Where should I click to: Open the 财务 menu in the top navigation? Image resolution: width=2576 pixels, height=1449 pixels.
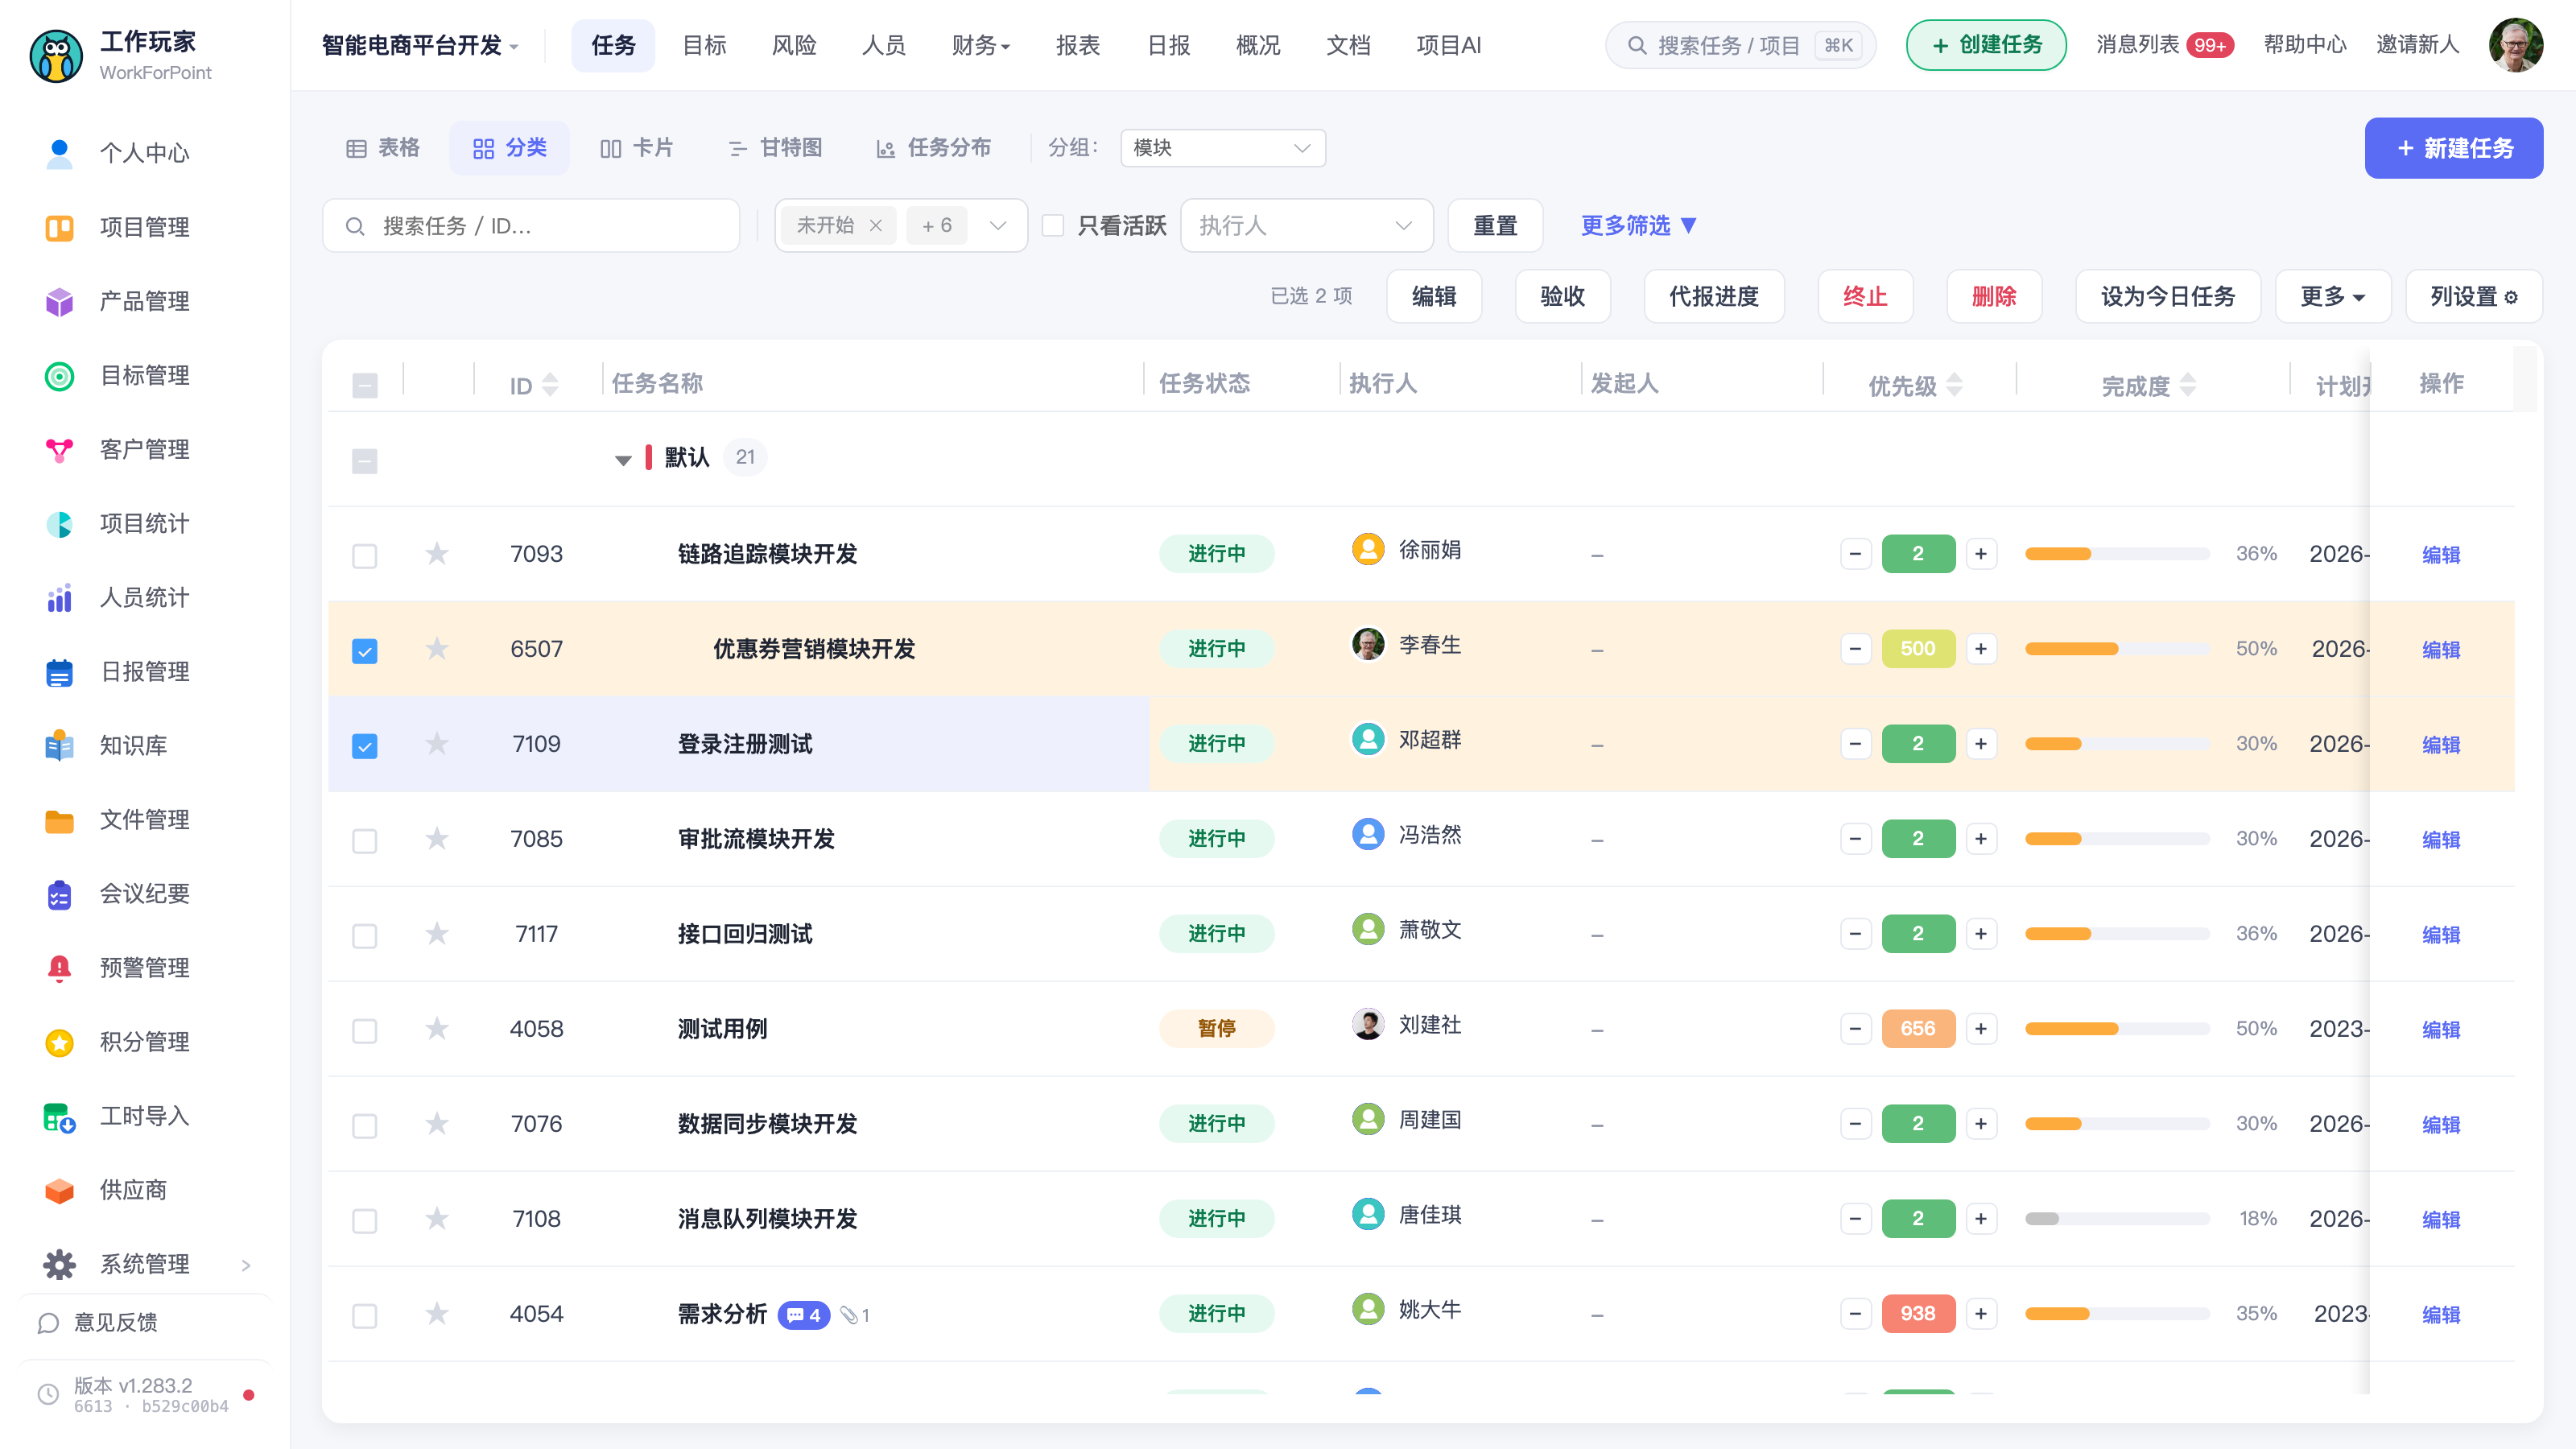click(x=980, y=45)
